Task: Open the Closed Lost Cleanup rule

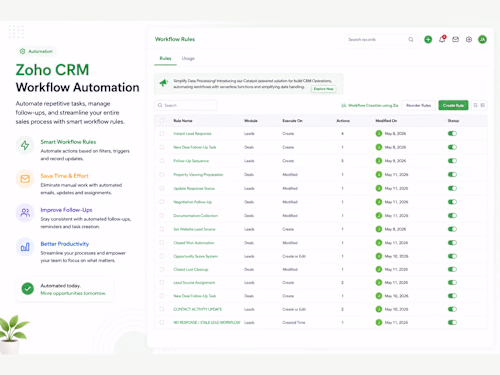Action: pos(191,269)
